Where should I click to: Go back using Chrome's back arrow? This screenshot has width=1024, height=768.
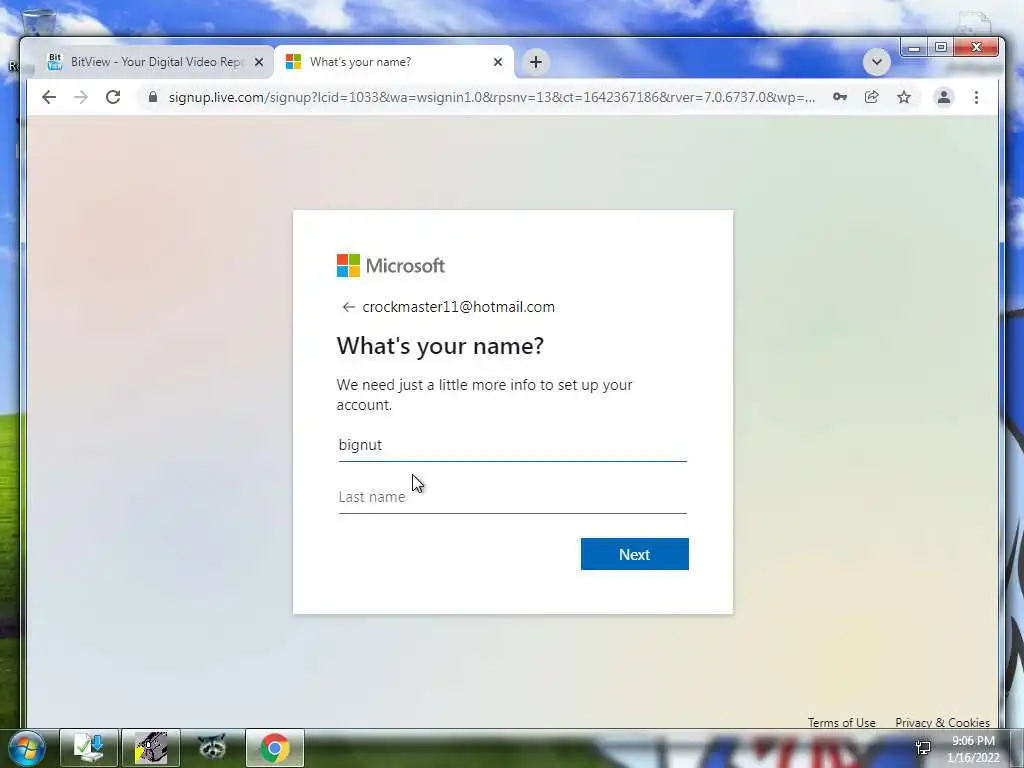49,97
